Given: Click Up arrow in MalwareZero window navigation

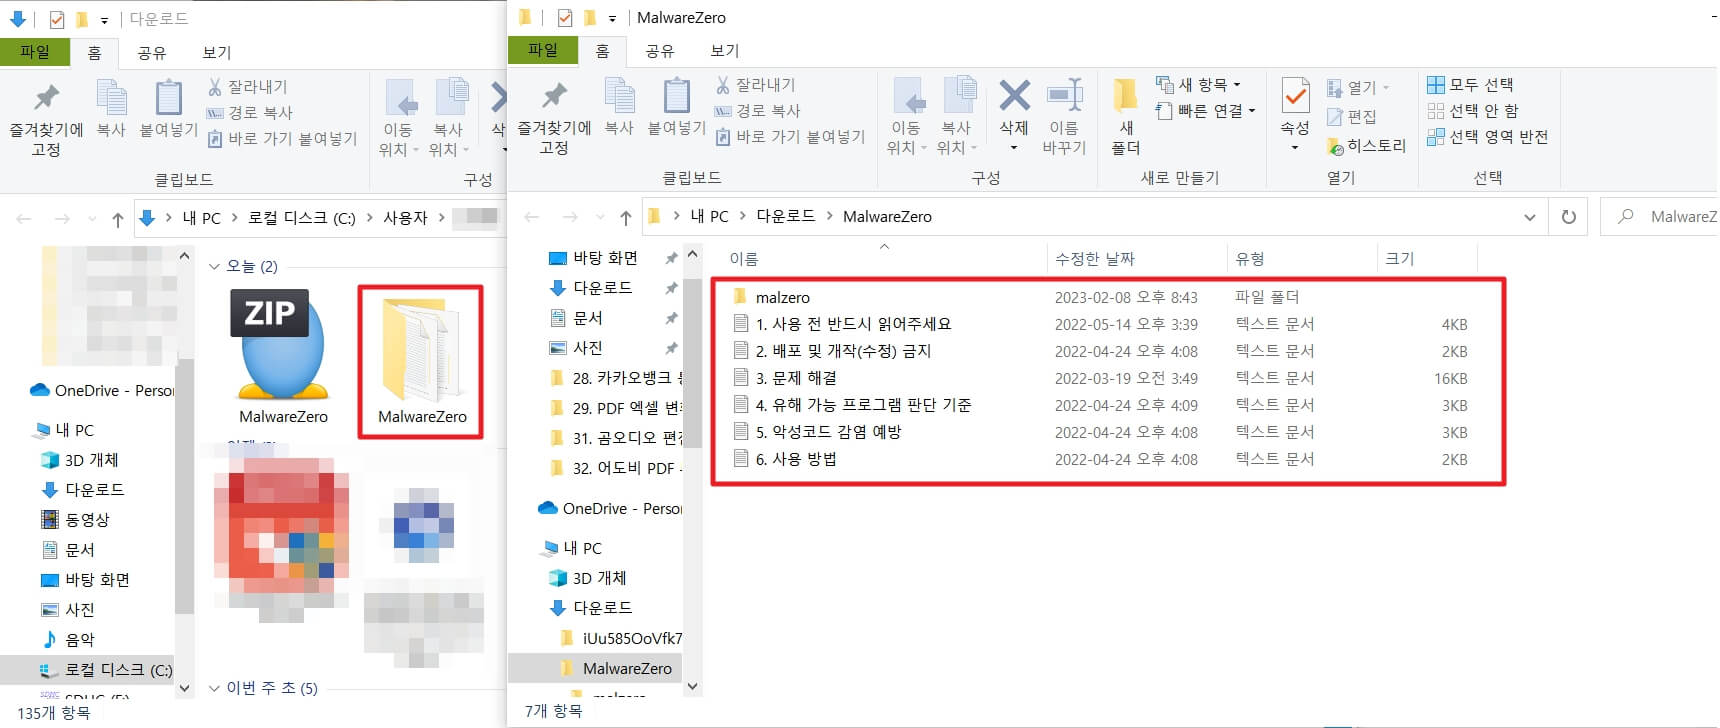Looking at the screenshot, I should point(625,217).
